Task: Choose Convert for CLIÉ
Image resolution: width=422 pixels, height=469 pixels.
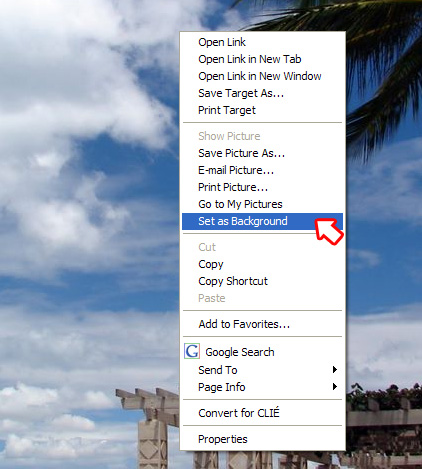Action: 262,413
